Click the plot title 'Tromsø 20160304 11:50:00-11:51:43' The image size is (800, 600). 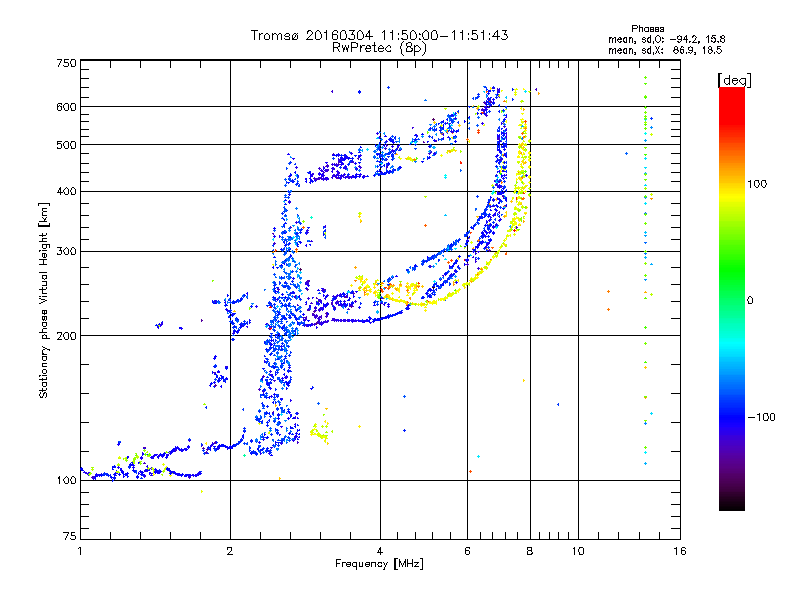click(379, 35)
